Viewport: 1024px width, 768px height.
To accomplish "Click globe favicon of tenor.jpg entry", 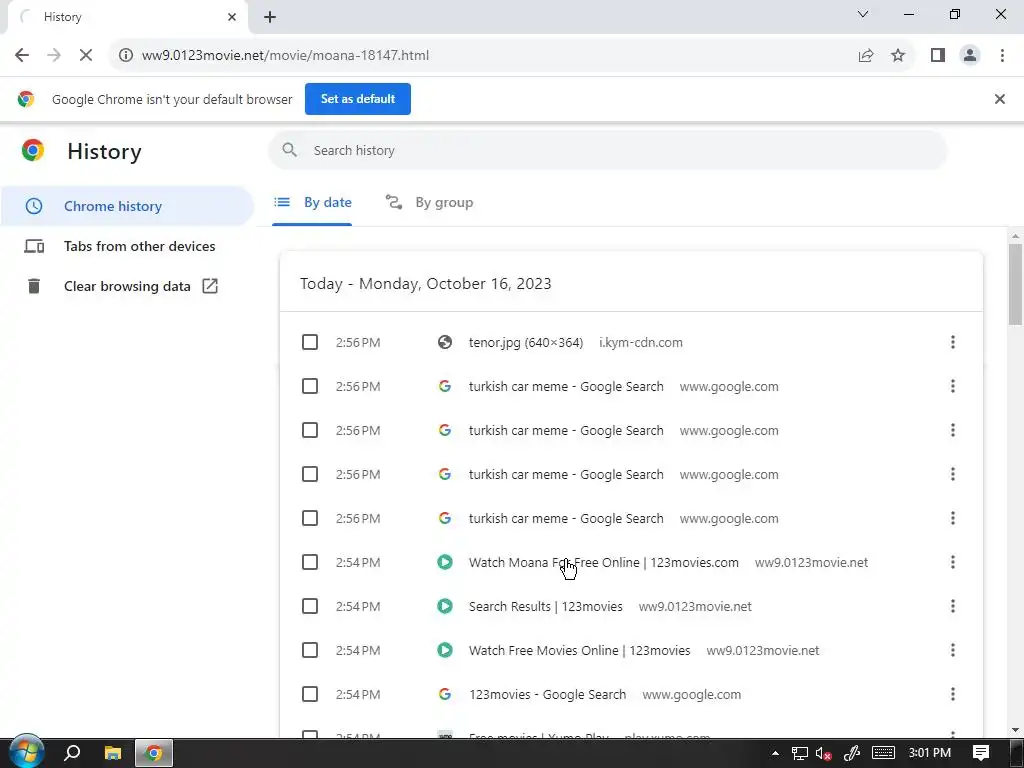I will coord(445,342).
